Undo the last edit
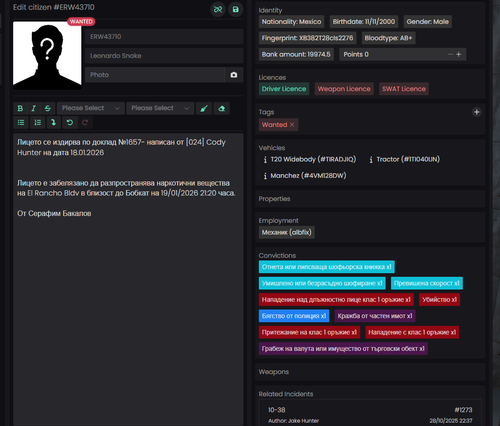 point(70,123)
